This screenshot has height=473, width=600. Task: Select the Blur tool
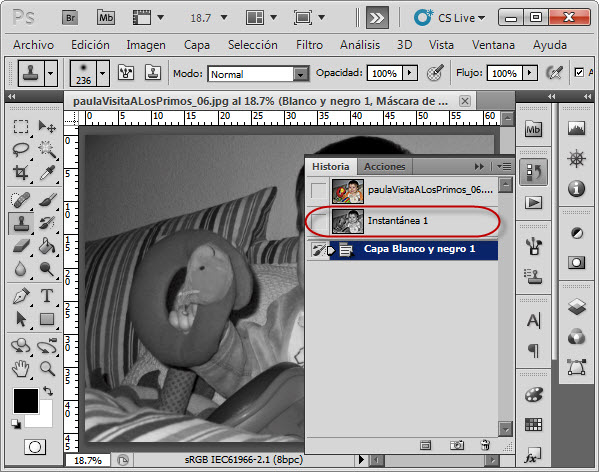point(21,269)
